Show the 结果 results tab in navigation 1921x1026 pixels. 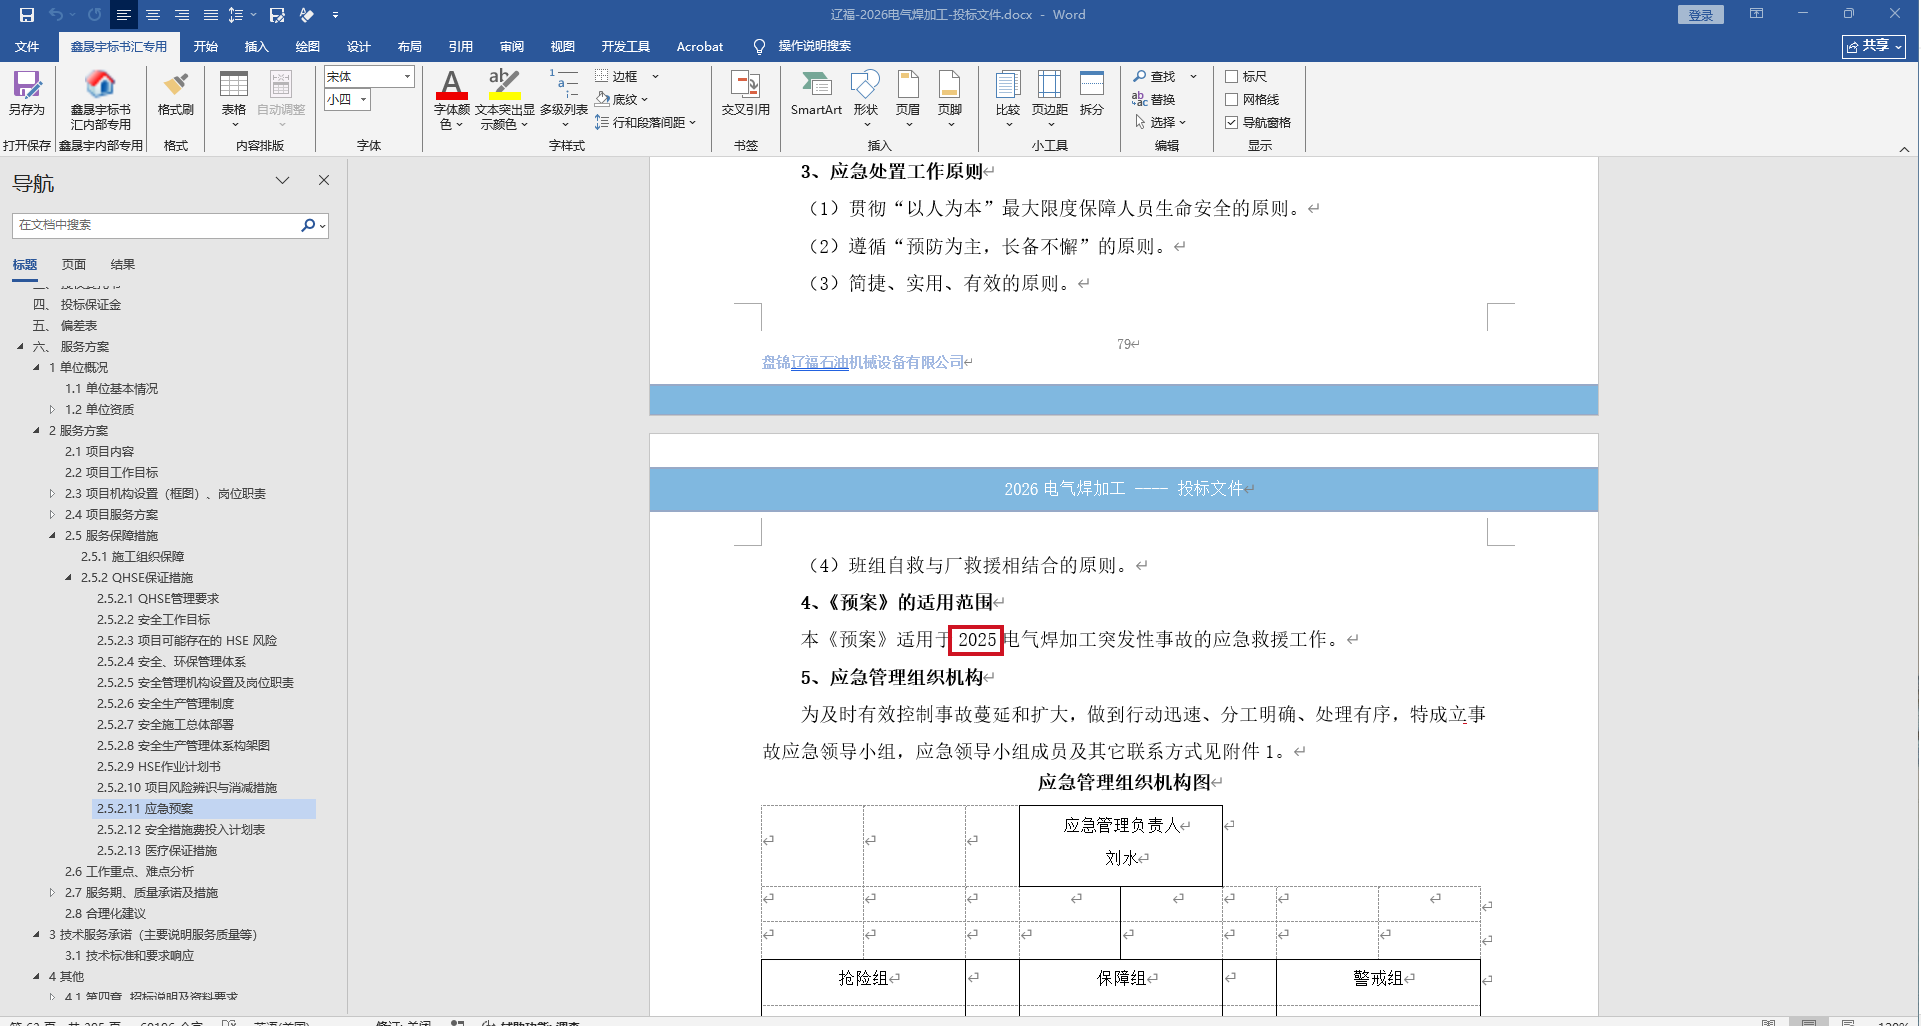(123, 265)
